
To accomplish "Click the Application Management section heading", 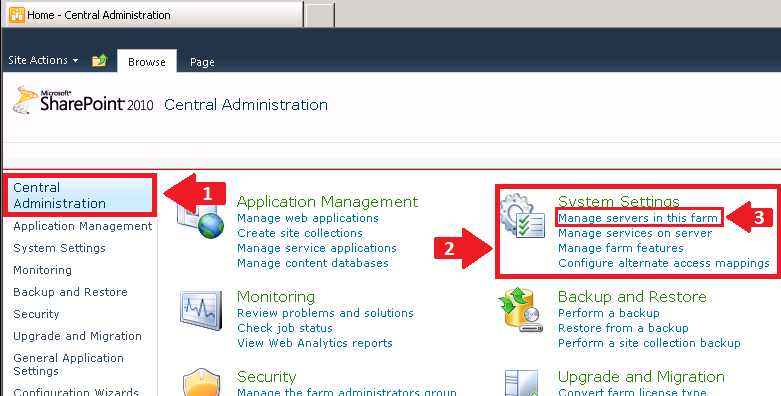I will pos(327,201).
